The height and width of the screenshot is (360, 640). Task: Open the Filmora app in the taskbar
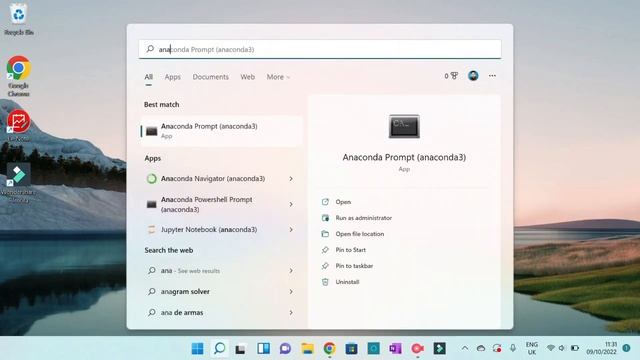440,349
